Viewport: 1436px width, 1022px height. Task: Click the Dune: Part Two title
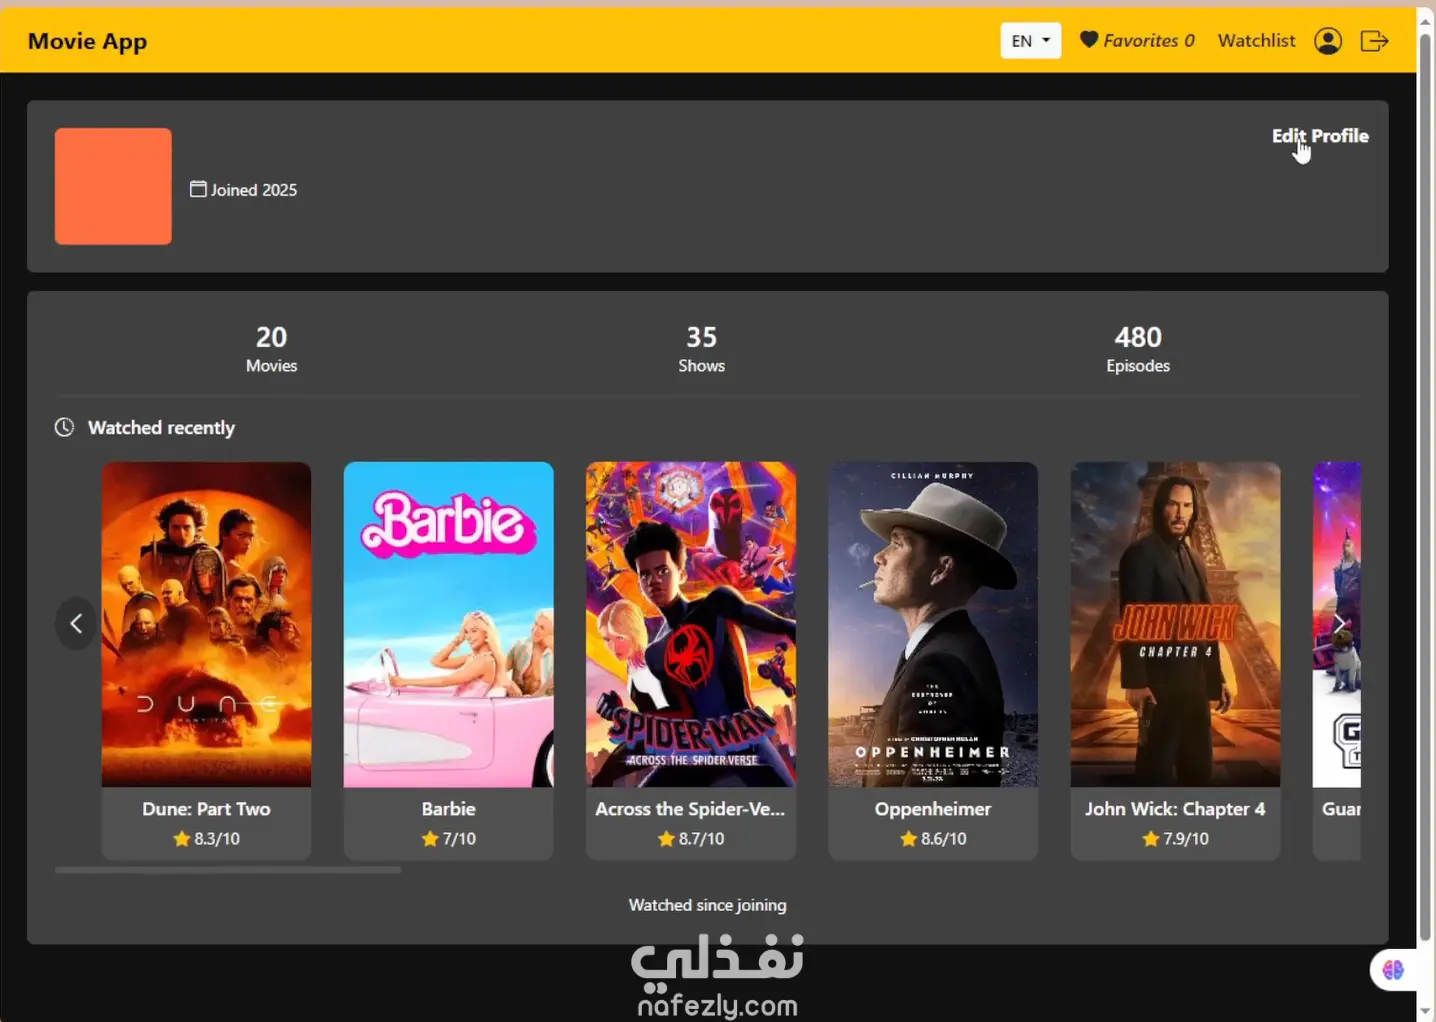[x=206, y=809]
